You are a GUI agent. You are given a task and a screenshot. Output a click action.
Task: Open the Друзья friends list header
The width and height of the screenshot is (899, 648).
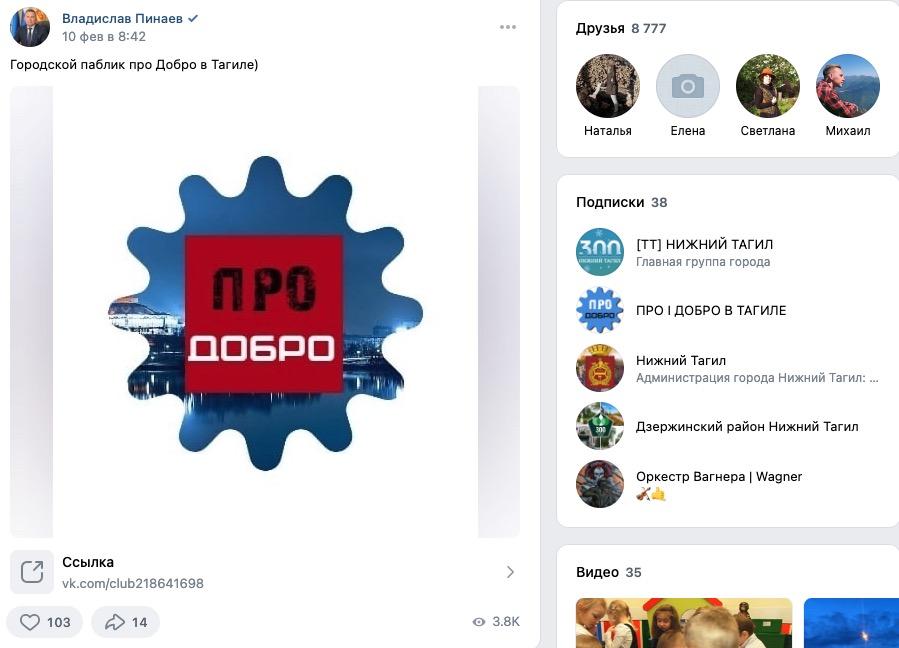(600, 28)
